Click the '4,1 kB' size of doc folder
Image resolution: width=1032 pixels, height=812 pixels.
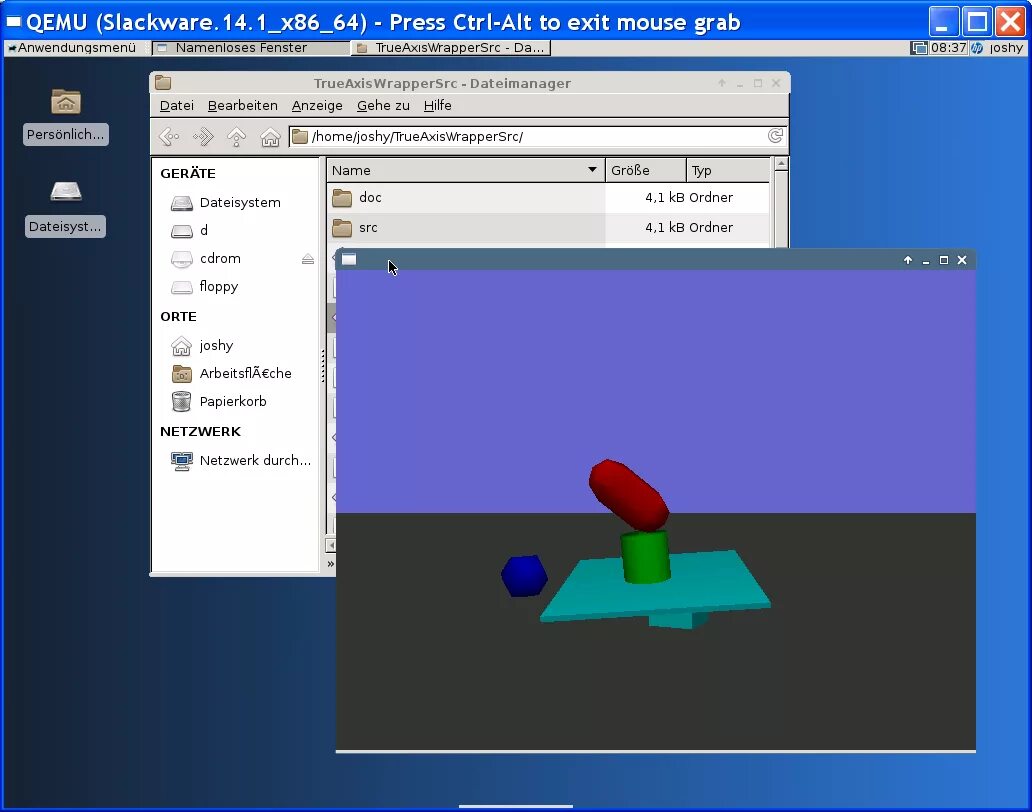665,197
